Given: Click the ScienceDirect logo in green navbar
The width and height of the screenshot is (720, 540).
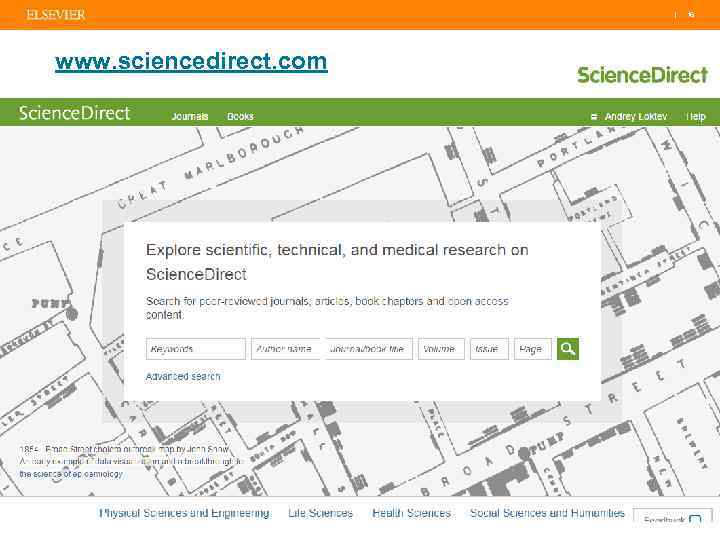Looking at the screenshot, I should point(75,113).
